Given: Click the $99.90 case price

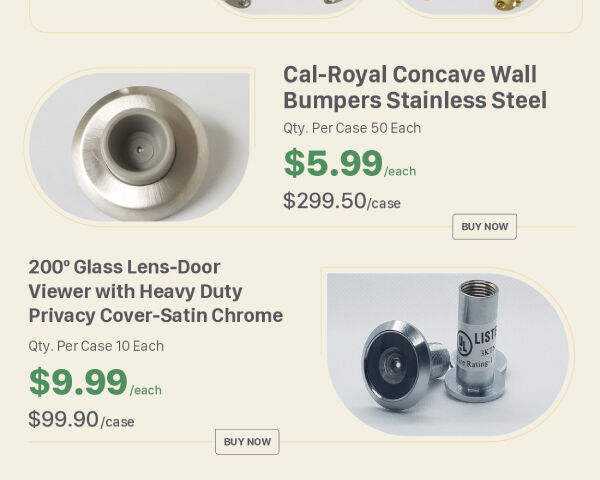Looking at the screenshot, I should [x=63, y=420].
